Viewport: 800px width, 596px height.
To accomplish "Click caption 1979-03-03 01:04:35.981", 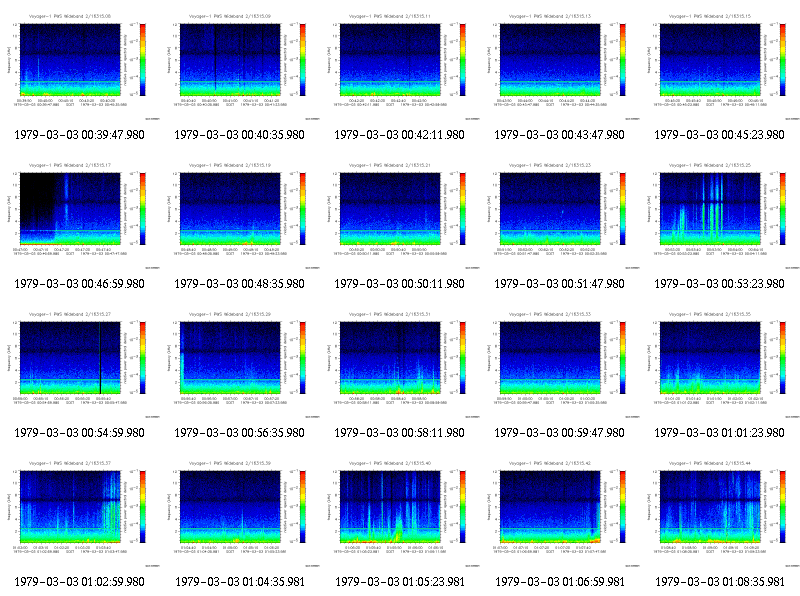I will 240,582.
